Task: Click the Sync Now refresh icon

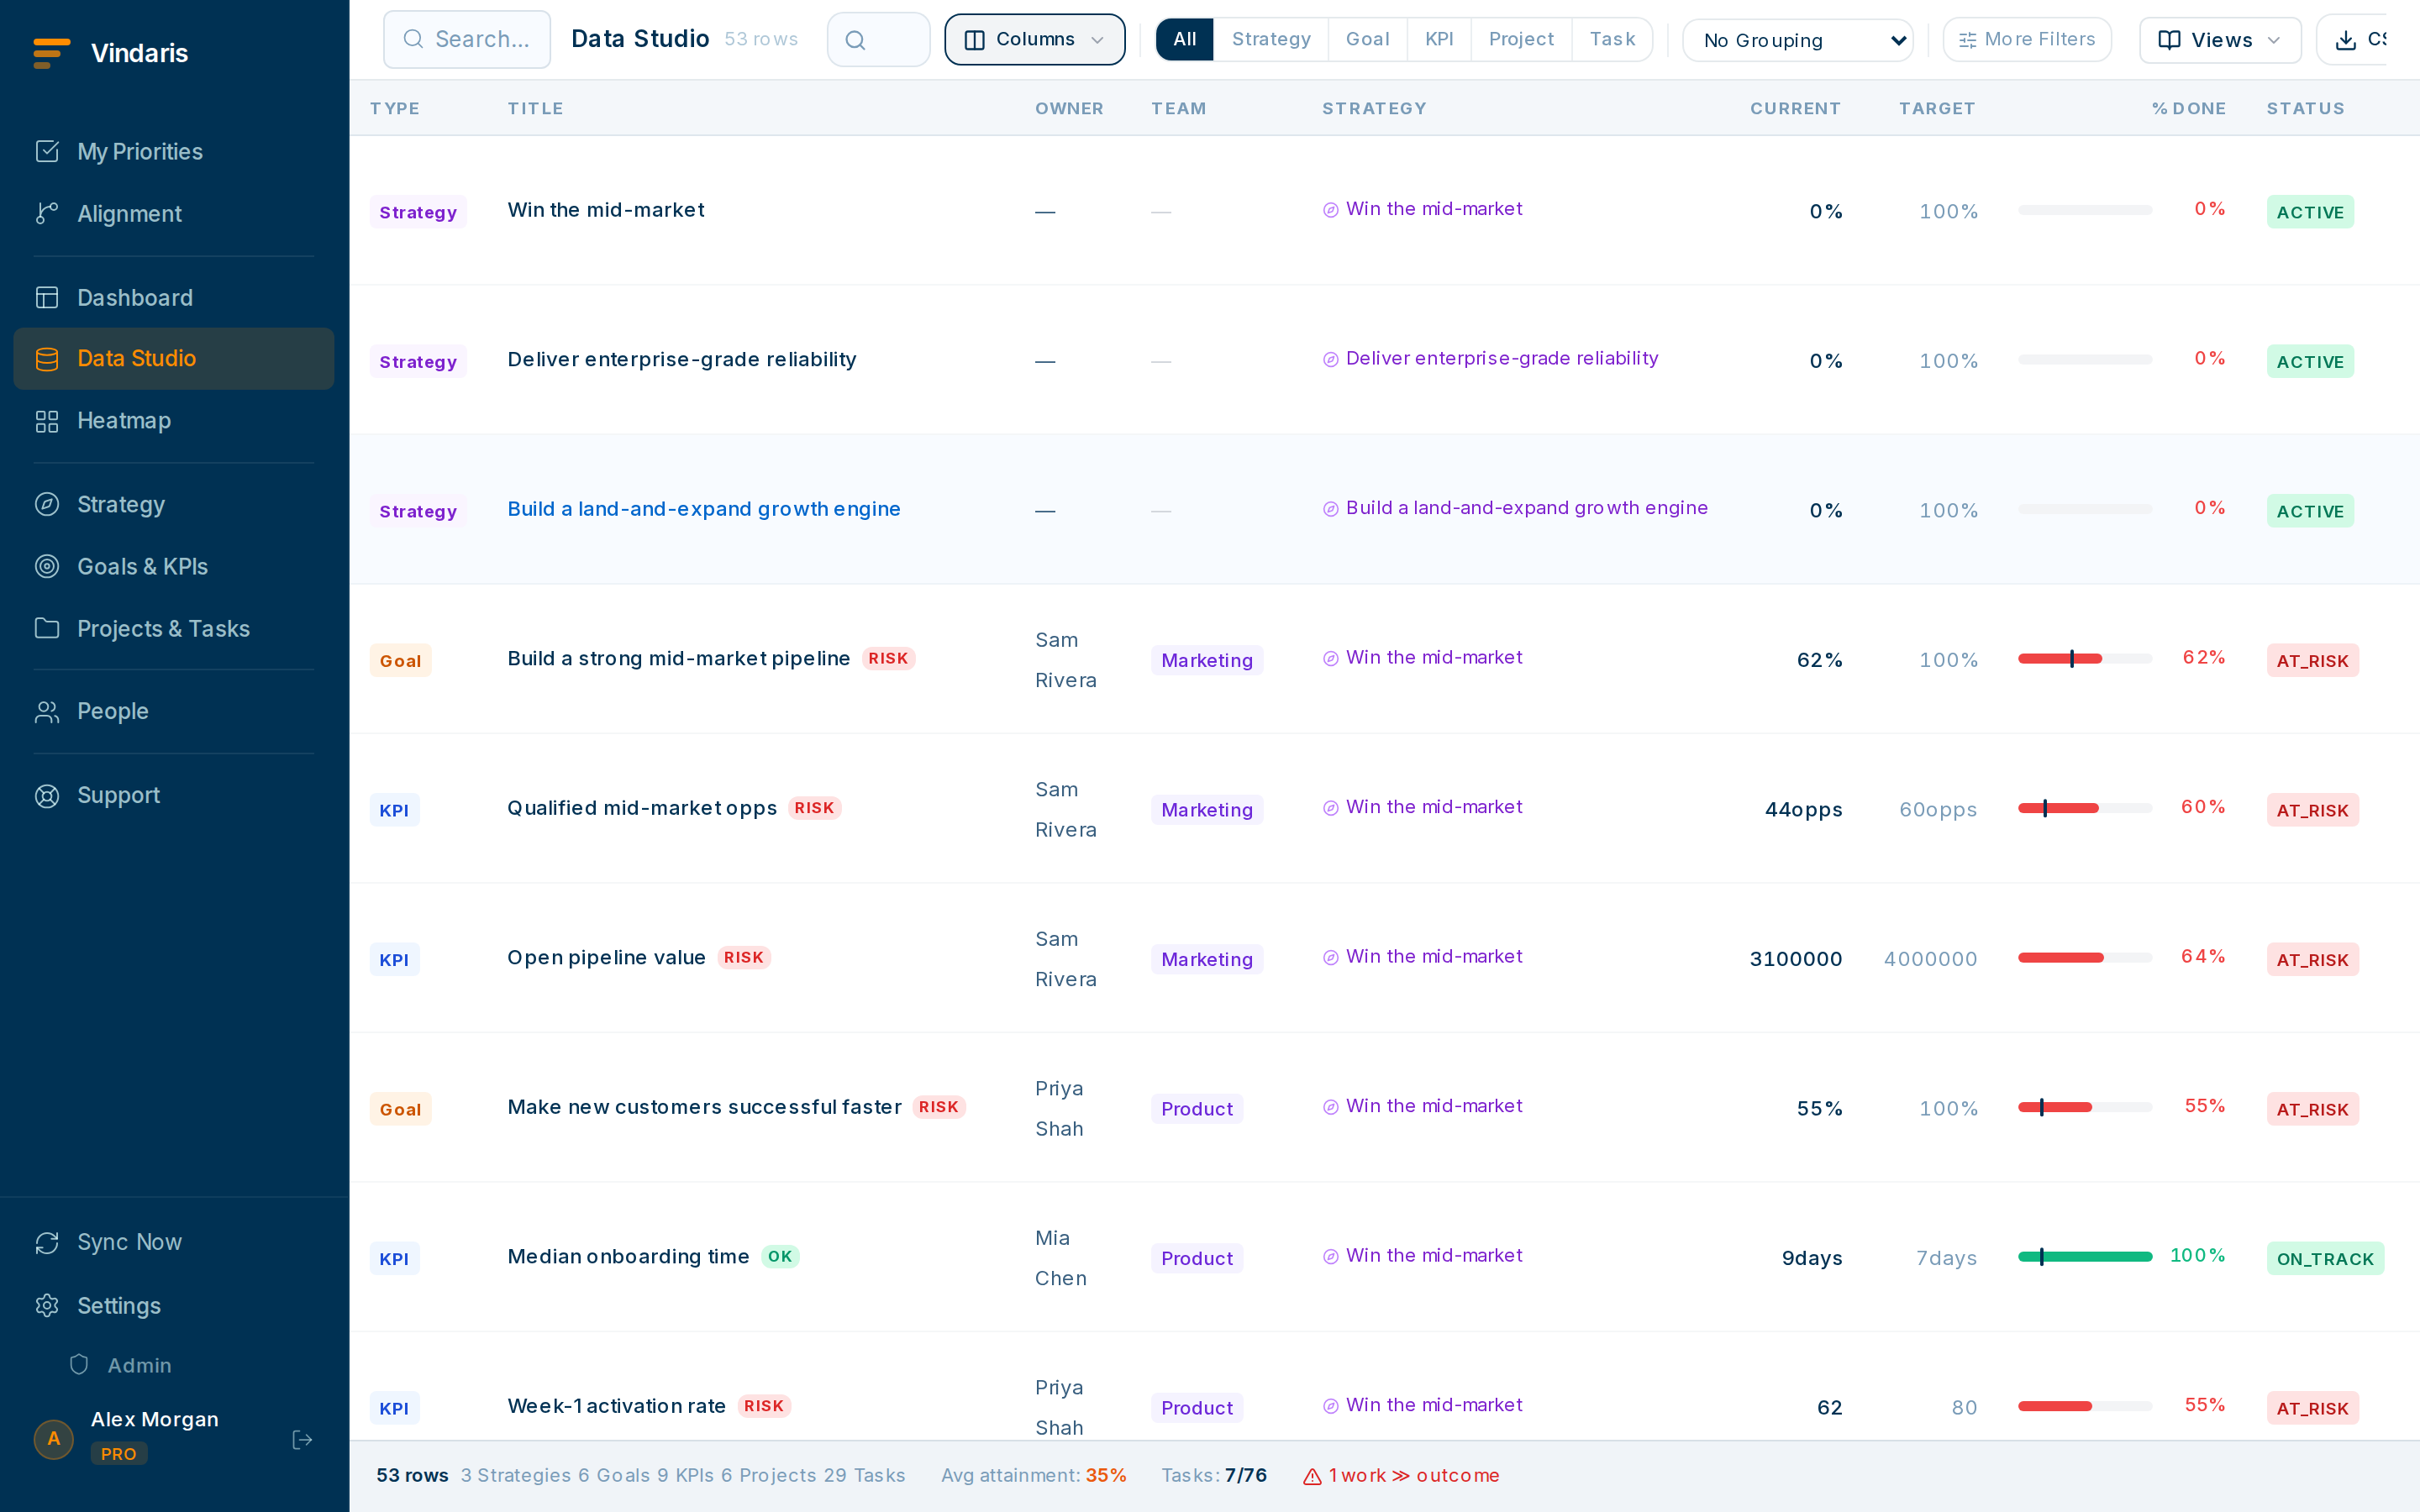Action: 47,1242
